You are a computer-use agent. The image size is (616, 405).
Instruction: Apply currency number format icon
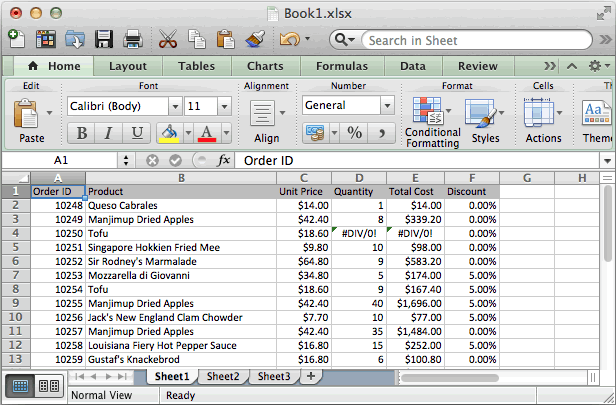click(315, 133)
